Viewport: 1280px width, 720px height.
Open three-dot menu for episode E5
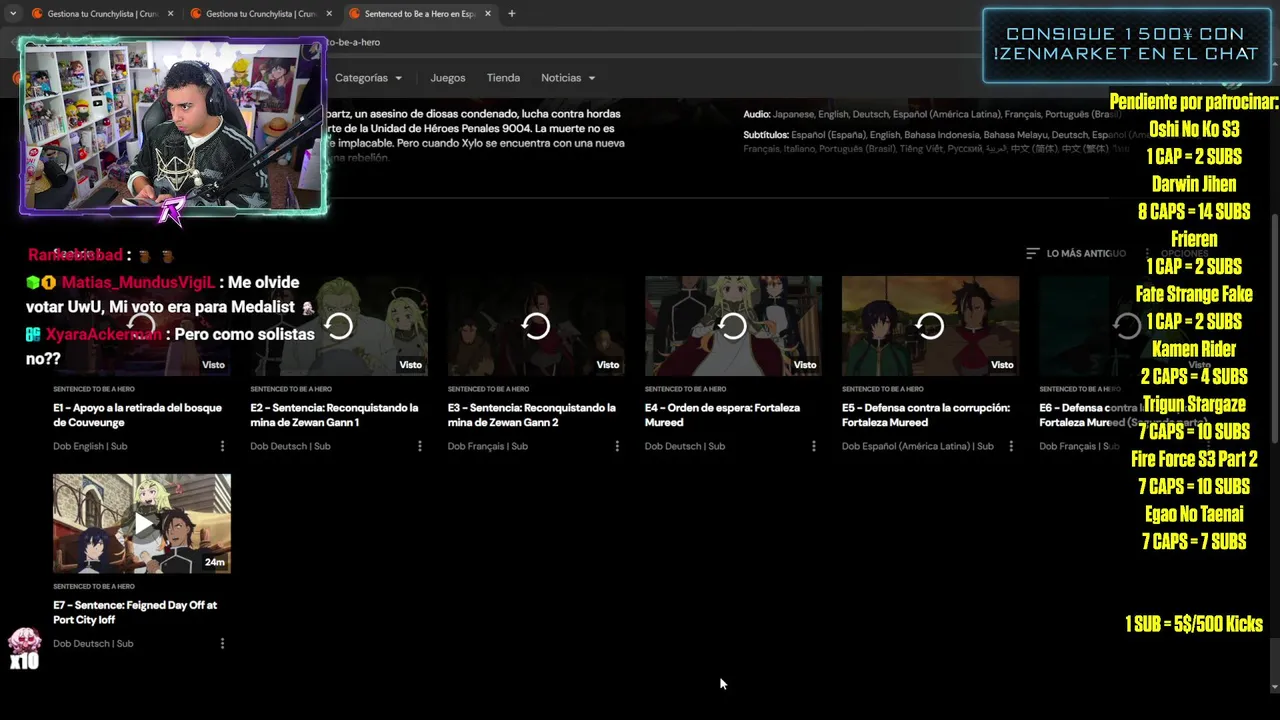click(x=1010, y=446)
